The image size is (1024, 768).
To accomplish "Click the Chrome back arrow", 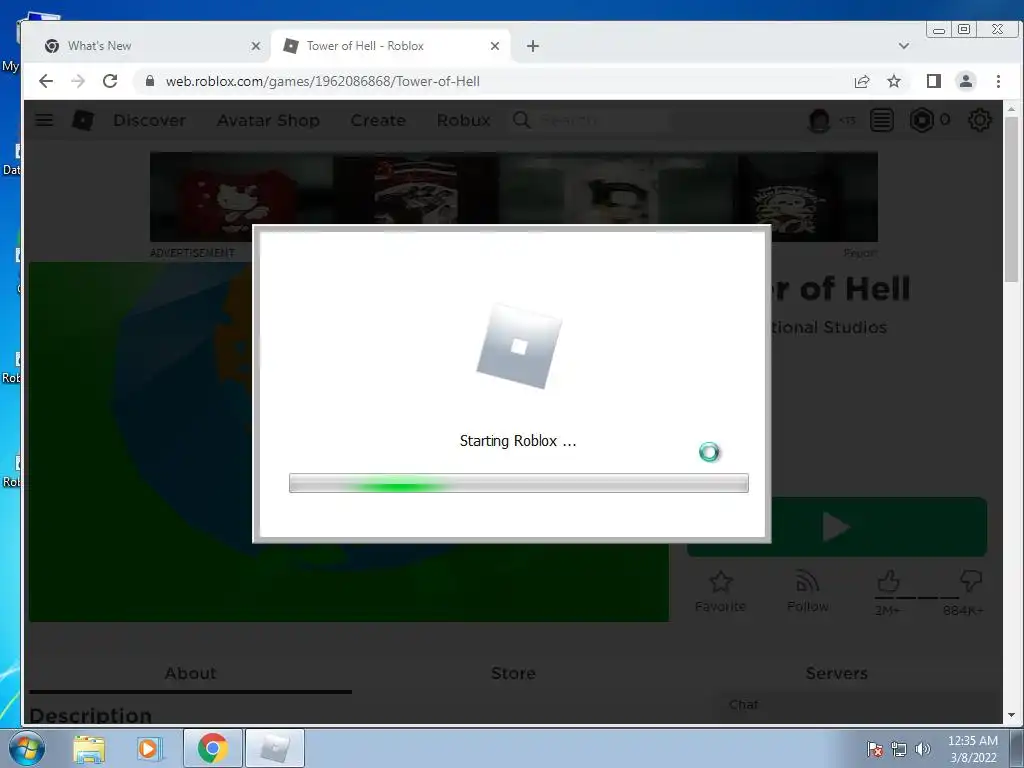I will (46, 81).
